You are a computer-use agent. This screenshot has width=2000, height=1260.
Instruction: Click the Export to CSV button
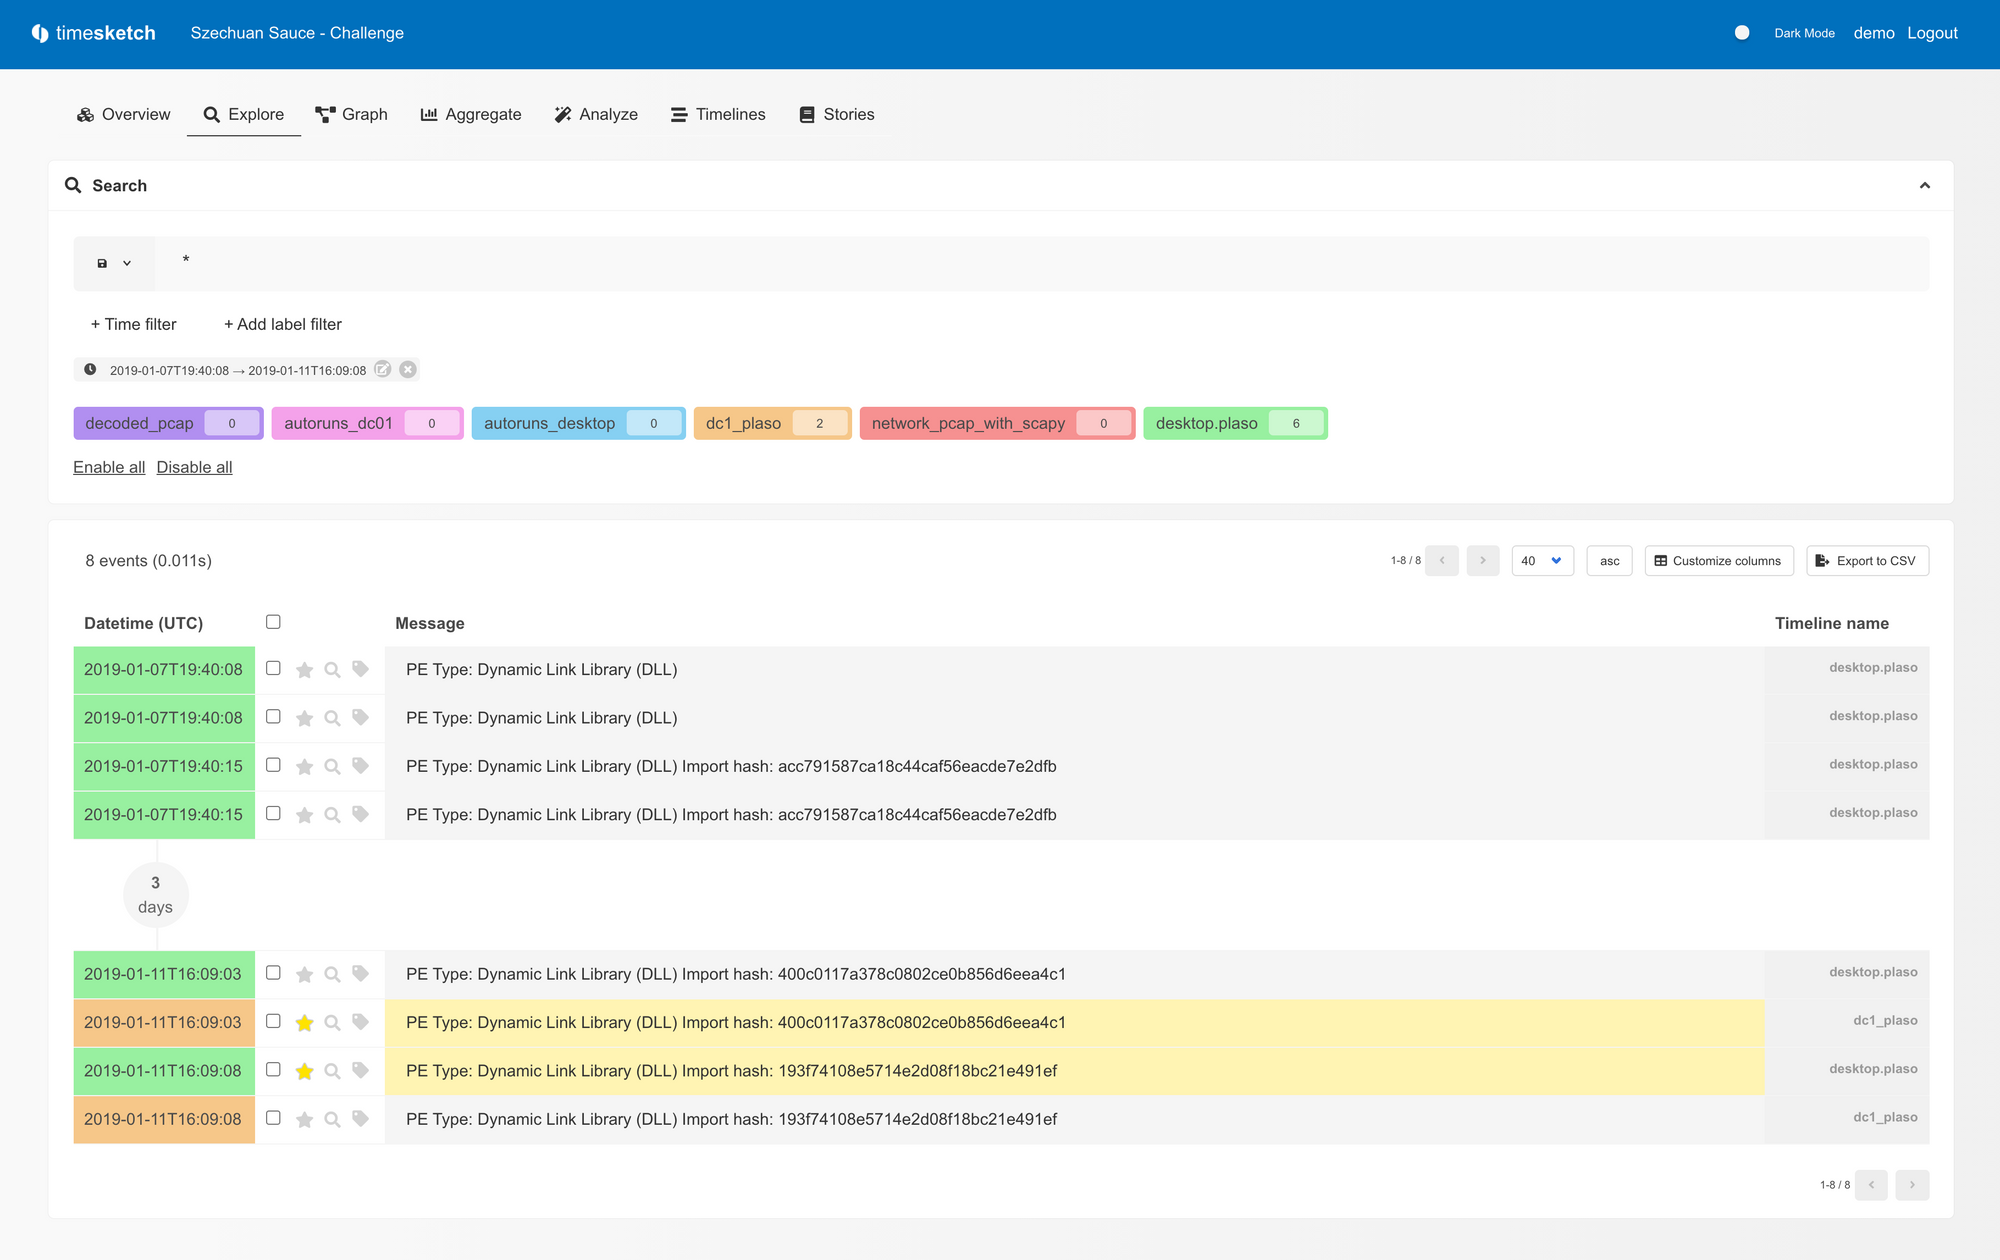(1866, 561)
